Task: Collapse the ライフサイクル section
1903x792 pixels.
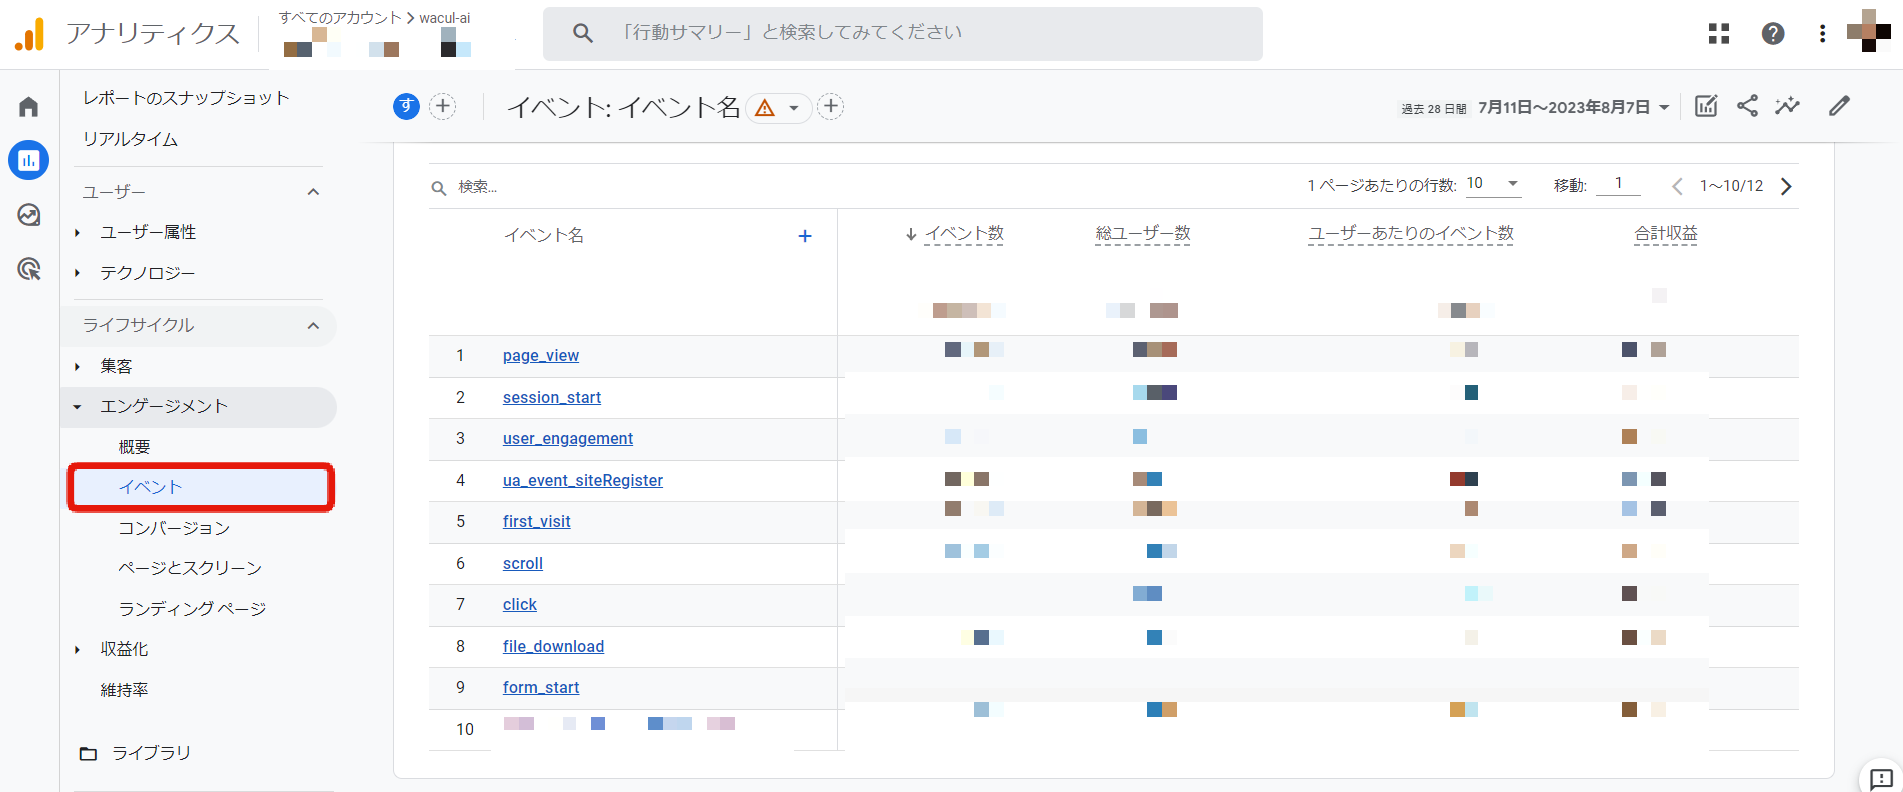Action: pos(313,325)
